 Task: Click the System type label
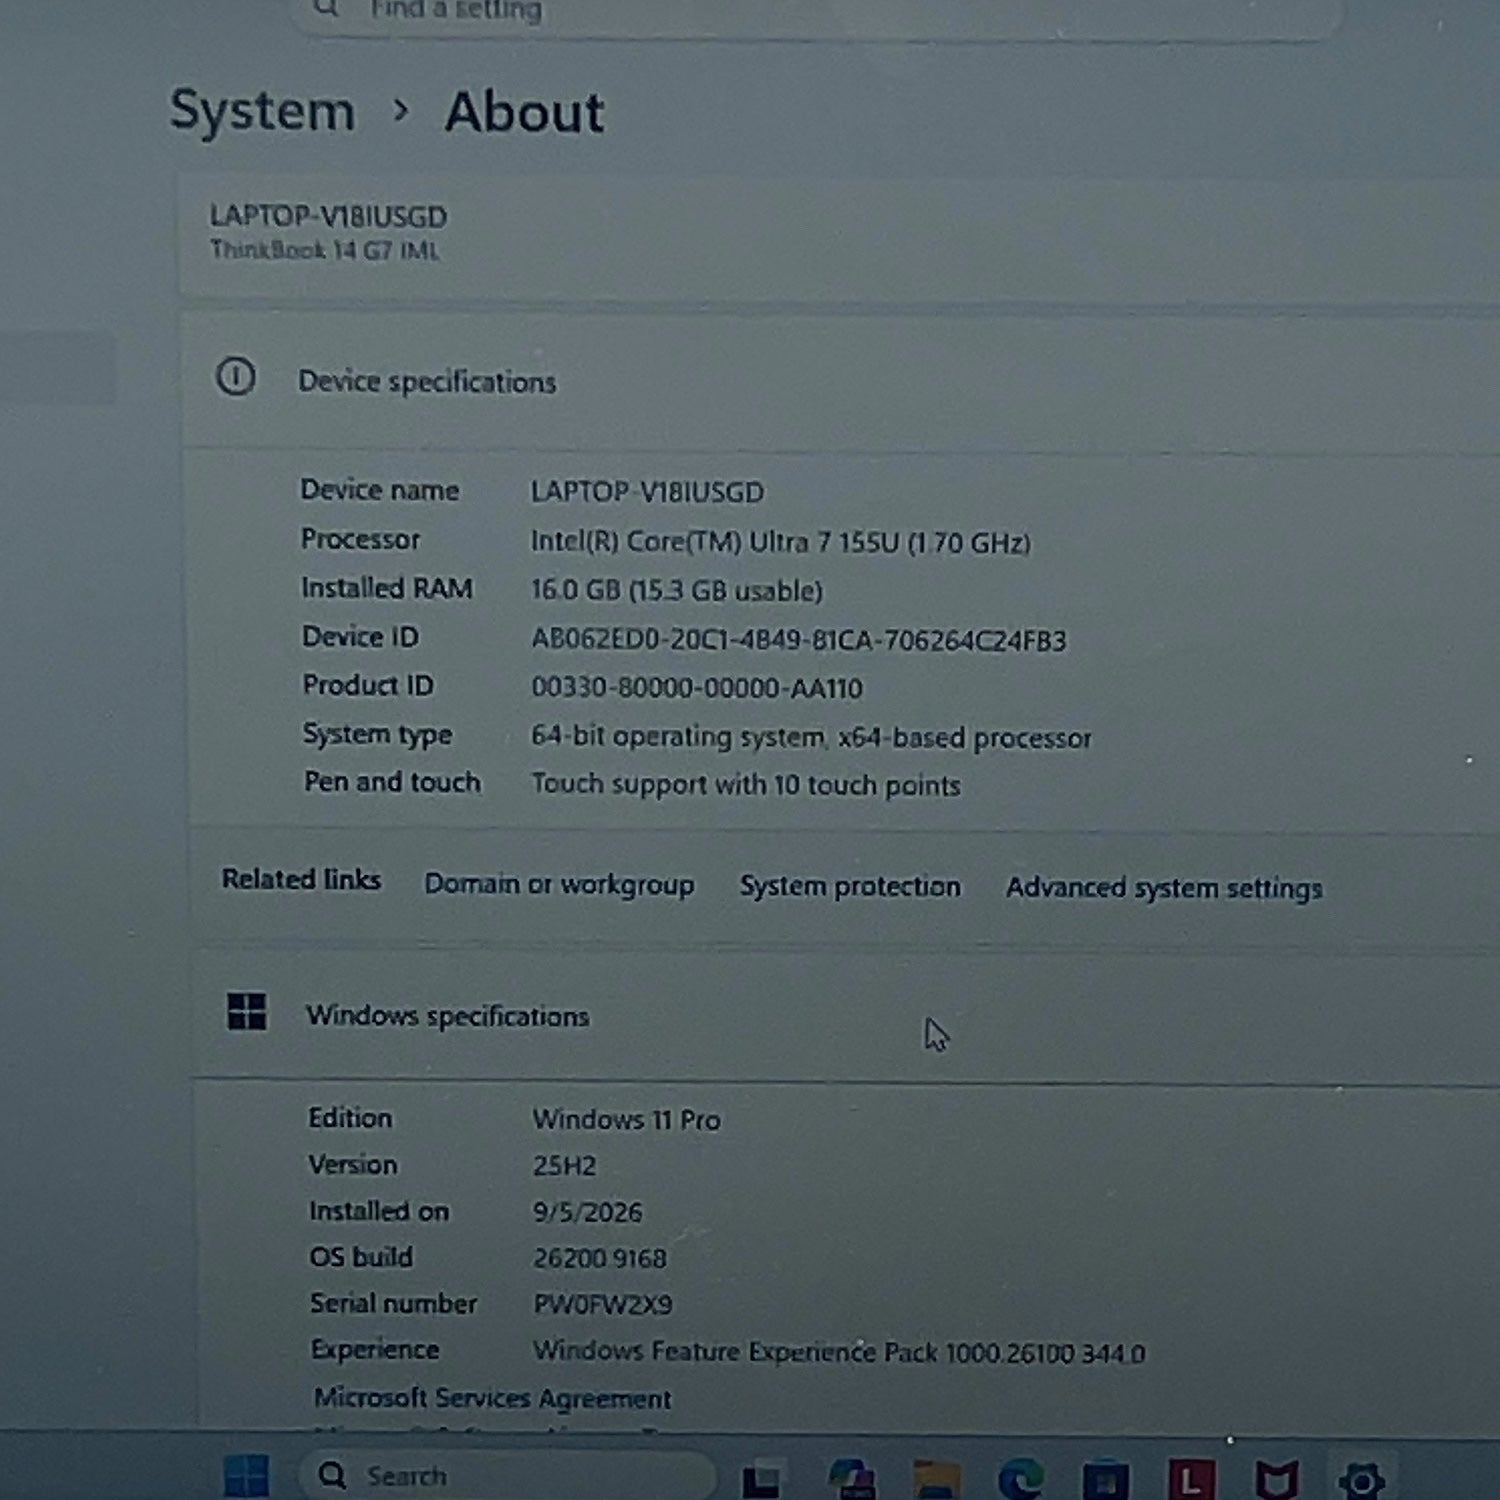click(377, 734)
